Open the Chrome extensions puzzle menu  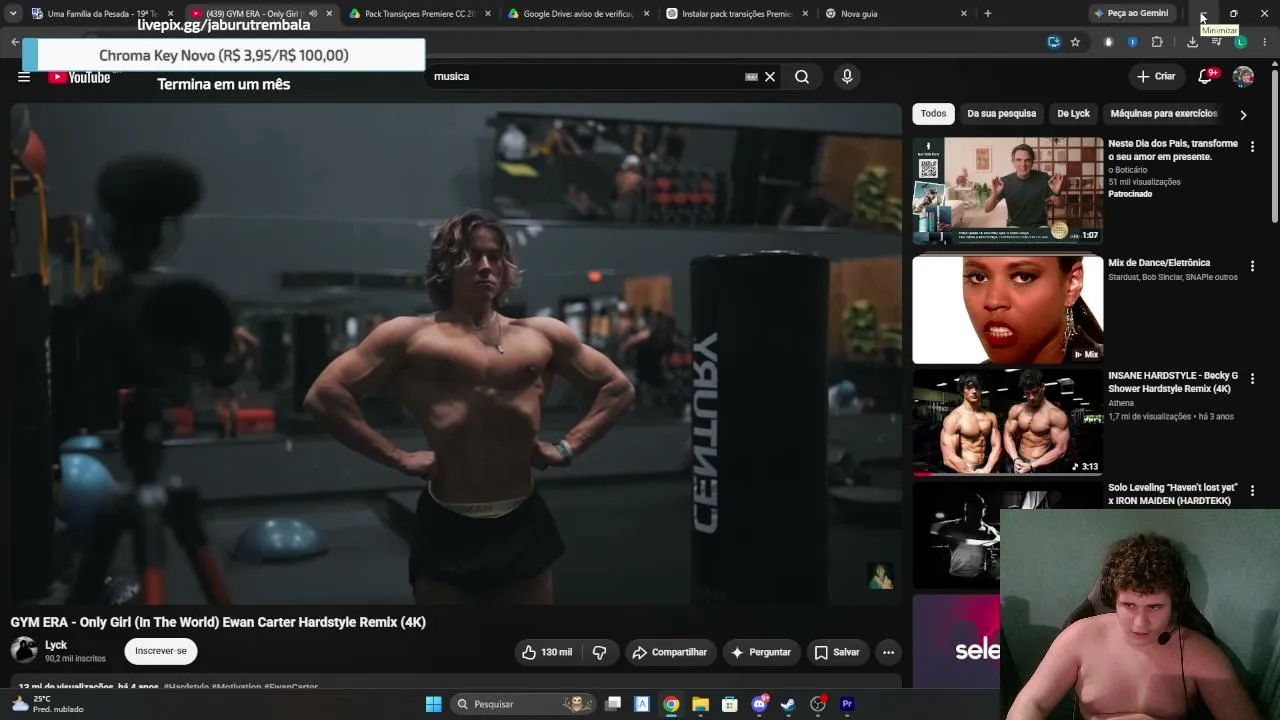pyautogui.click(x=1157, y=42)
